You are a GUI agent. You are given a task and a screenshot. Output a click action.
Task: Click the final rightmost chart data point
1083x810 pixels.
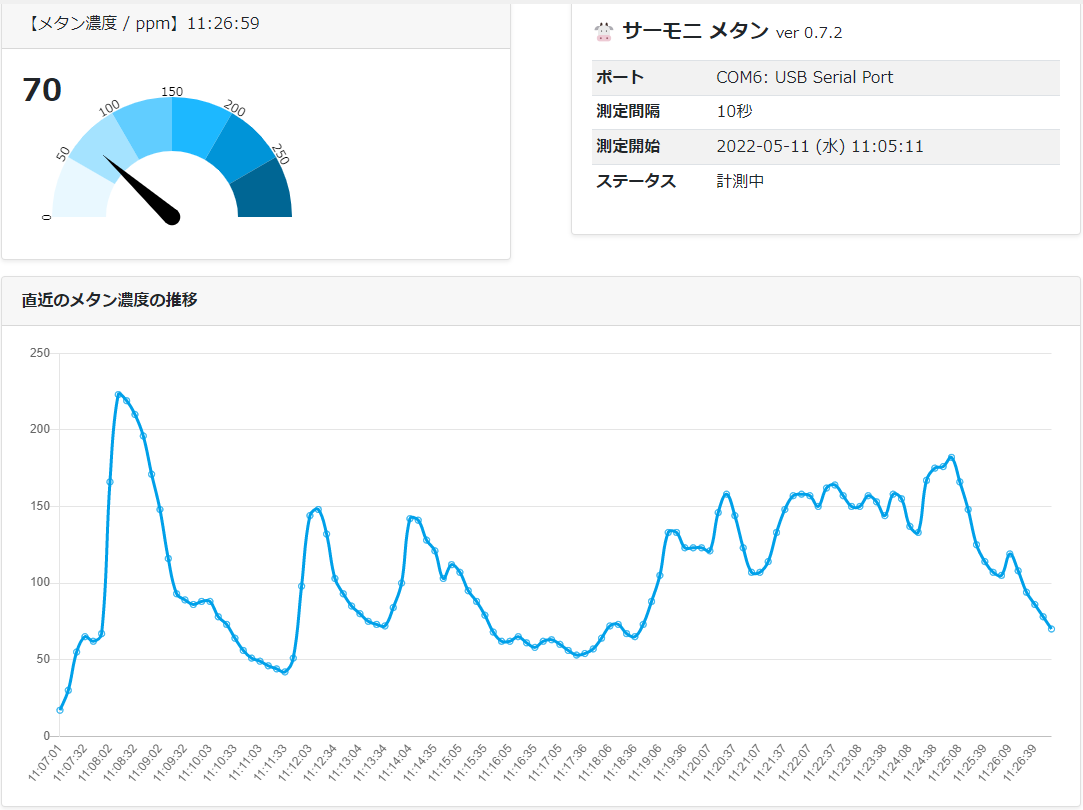tap(1051, 629)
